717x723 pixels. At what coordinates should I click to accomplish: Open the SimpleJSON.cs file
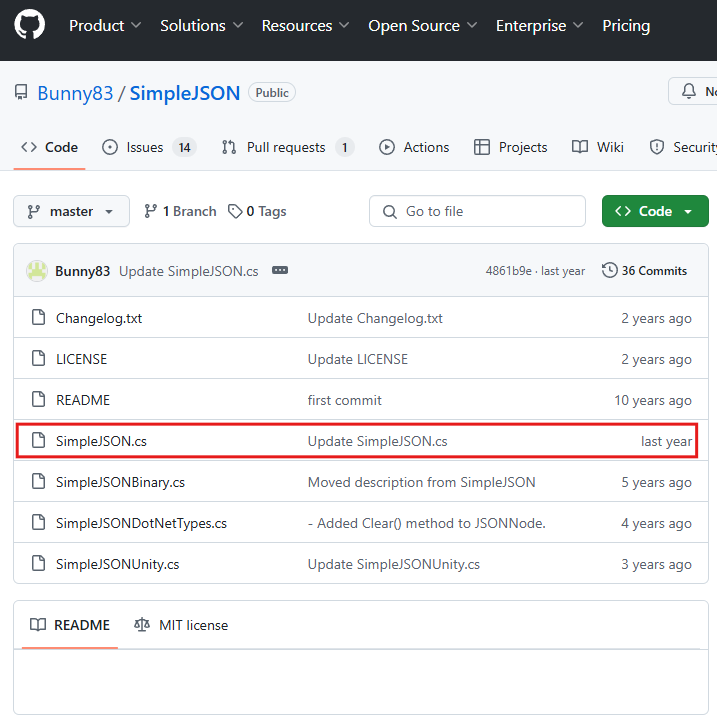point(101,441)
